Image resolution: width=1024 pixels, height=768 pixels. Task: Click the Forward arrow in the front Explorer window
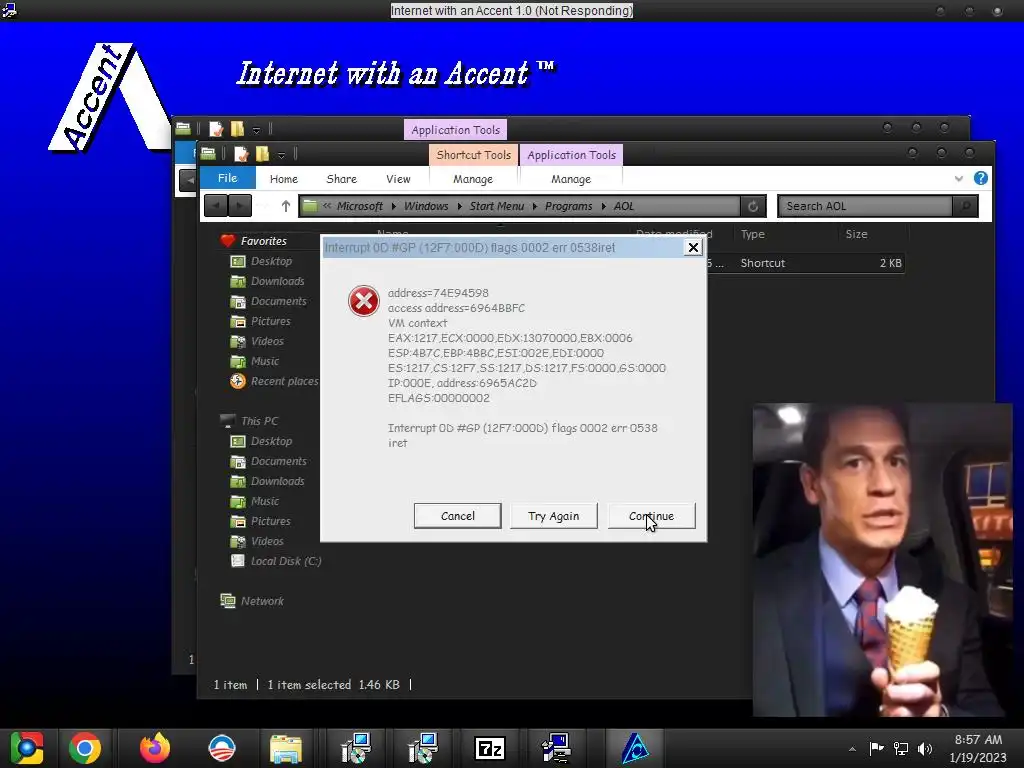point(240,206)
